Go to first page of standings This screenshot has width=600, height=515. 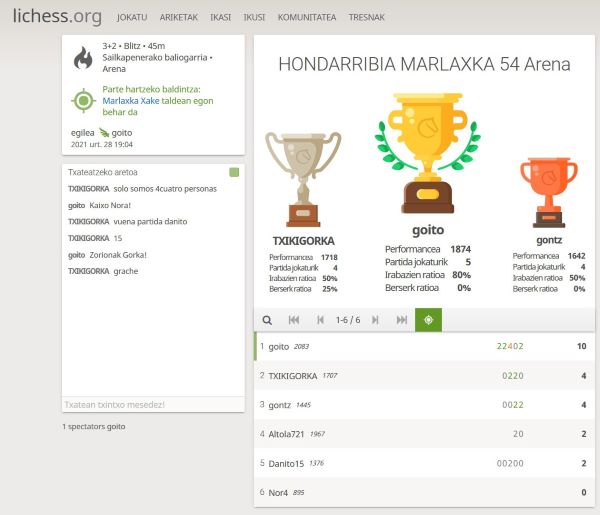[294, 320]
